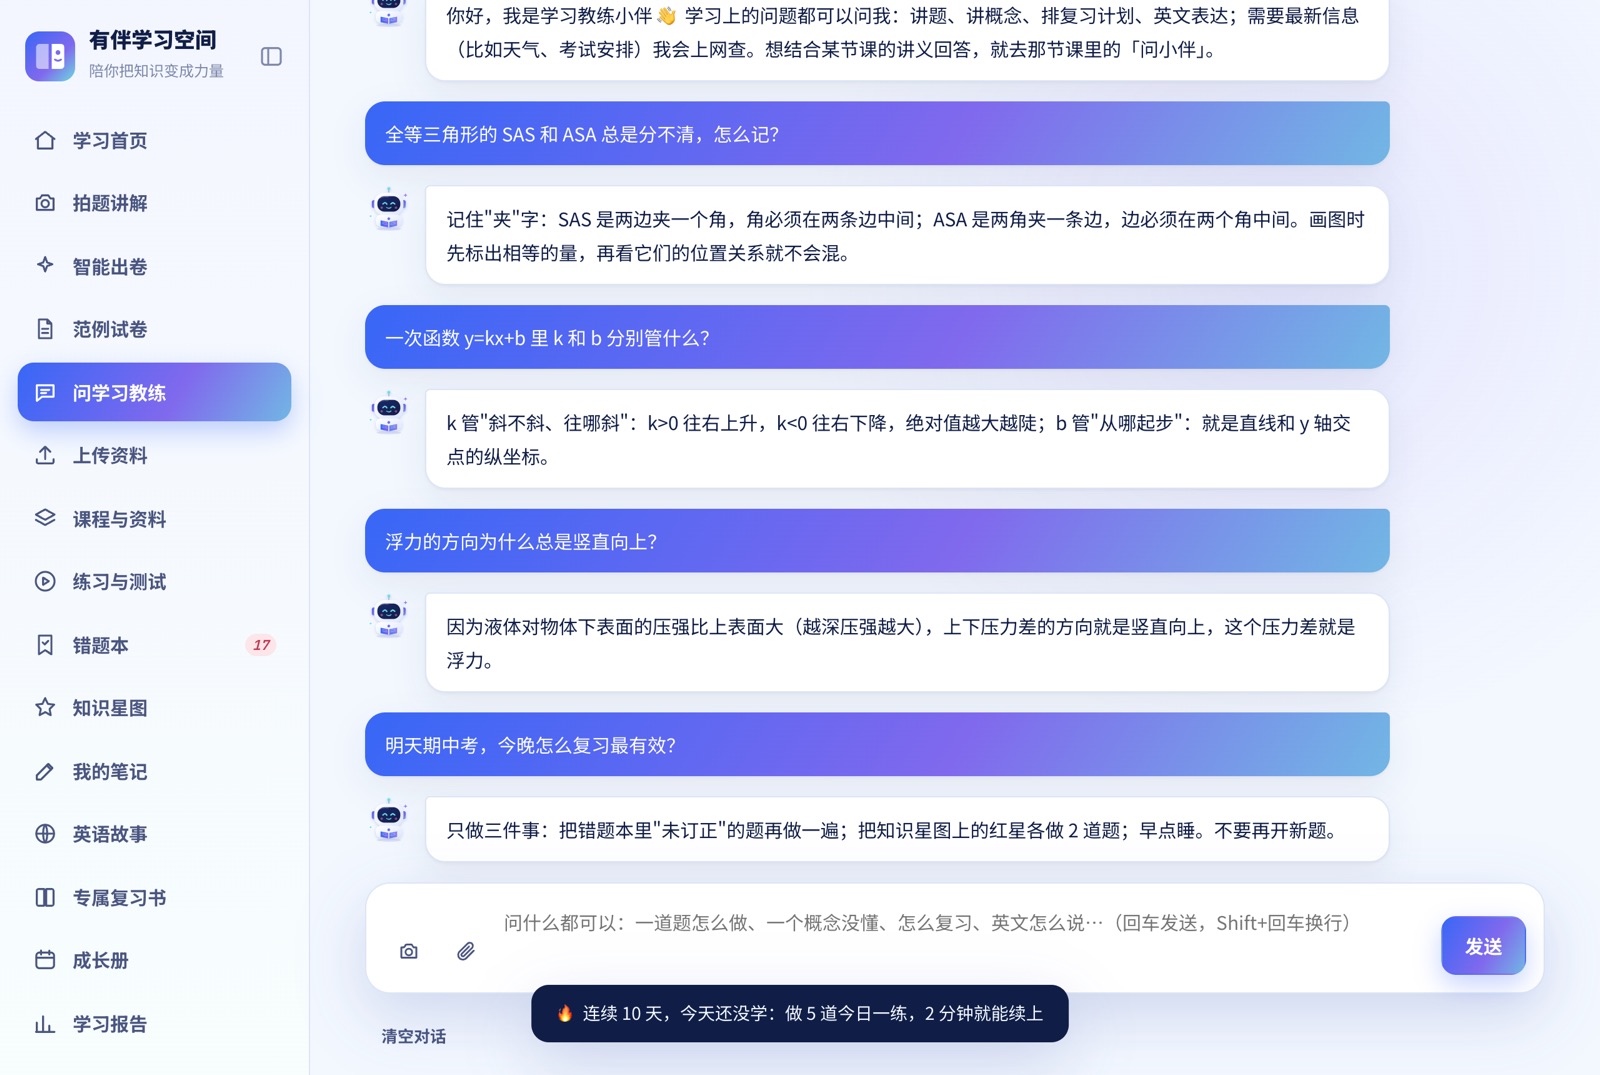Screen dimensions: 1600x1075
Task: Attach a photo using the camera icon in input box
Action: (x=409, y=951)
